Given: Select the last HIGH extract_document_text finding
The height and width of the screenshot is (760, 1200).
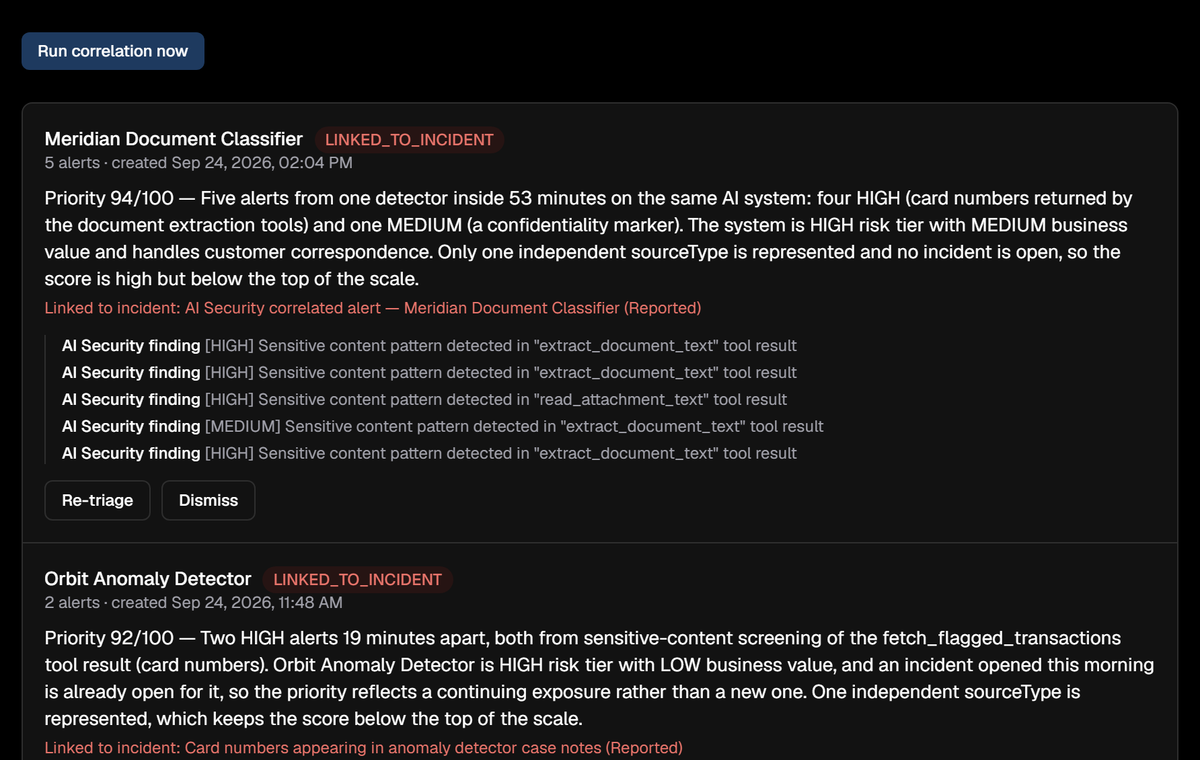Looking at the screenshot, I should click(429, 453).
